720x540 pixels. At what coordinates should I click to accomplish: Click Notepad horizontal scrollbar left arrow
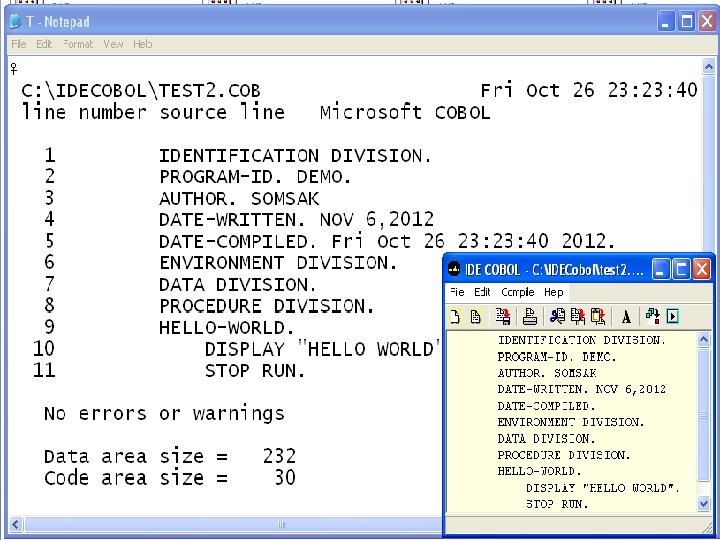click(16, 524)
